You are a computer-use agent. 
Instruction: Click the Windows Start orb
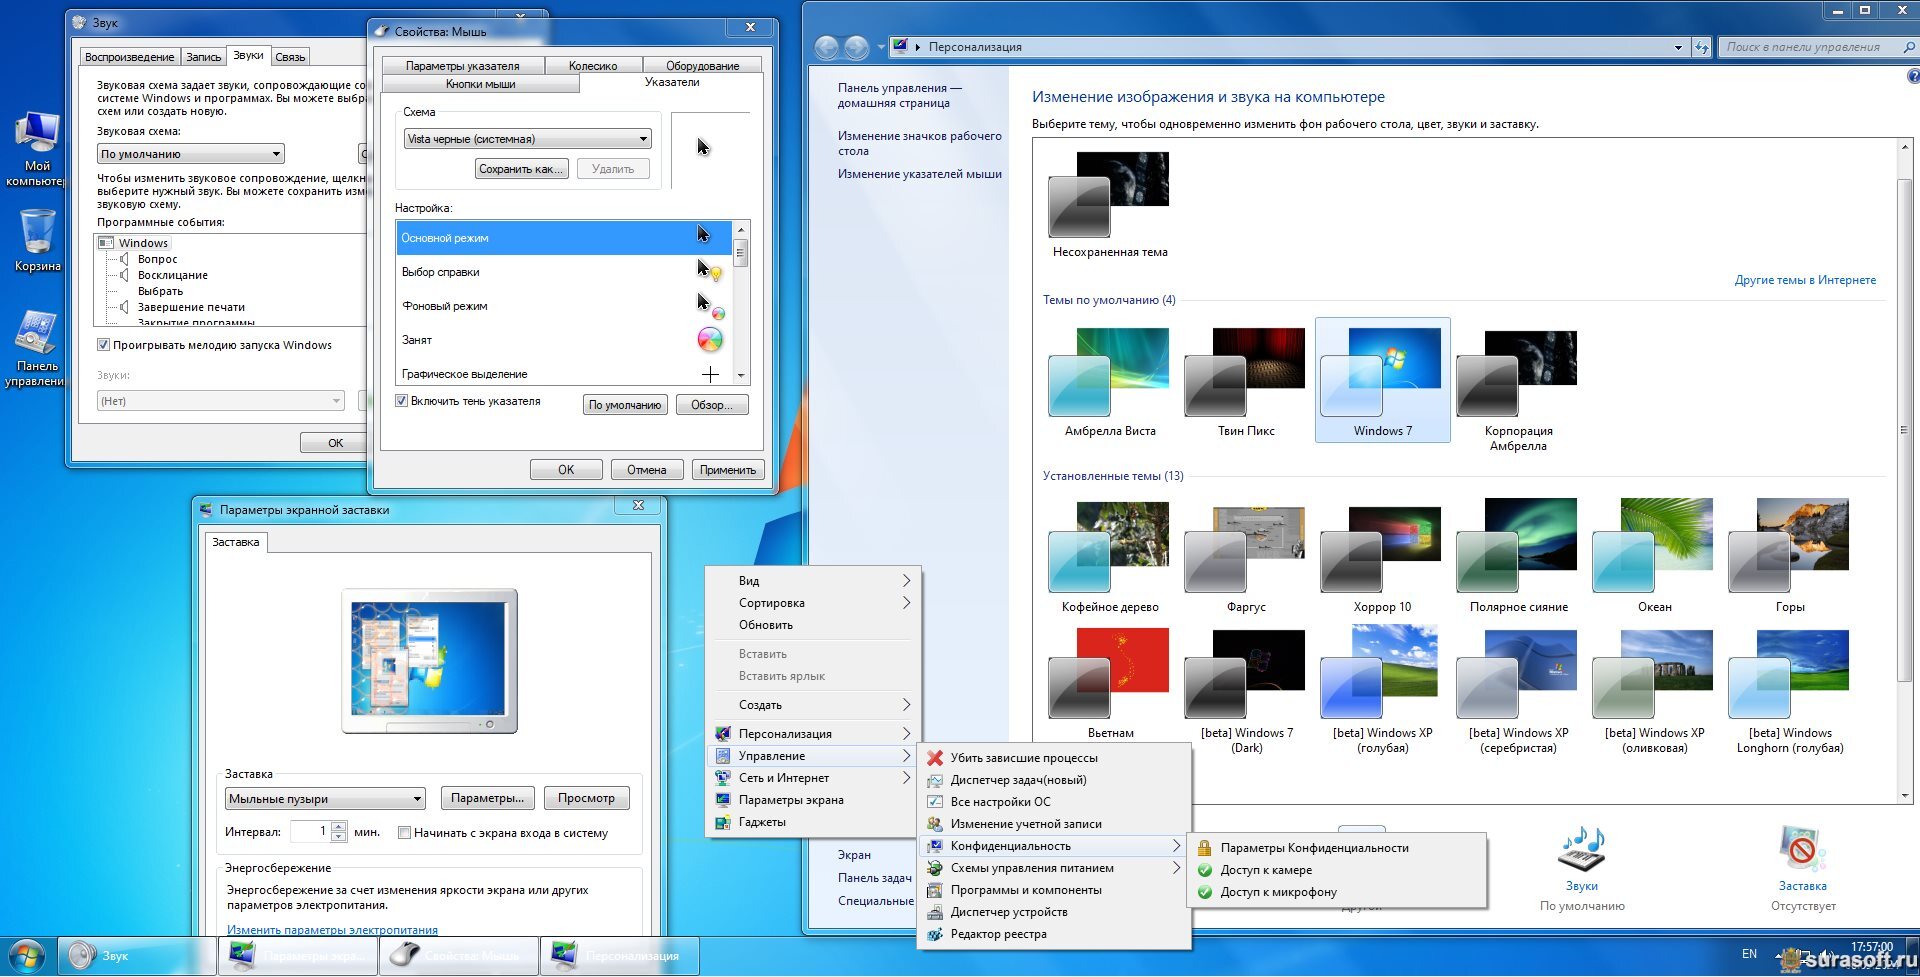[26, 956]
